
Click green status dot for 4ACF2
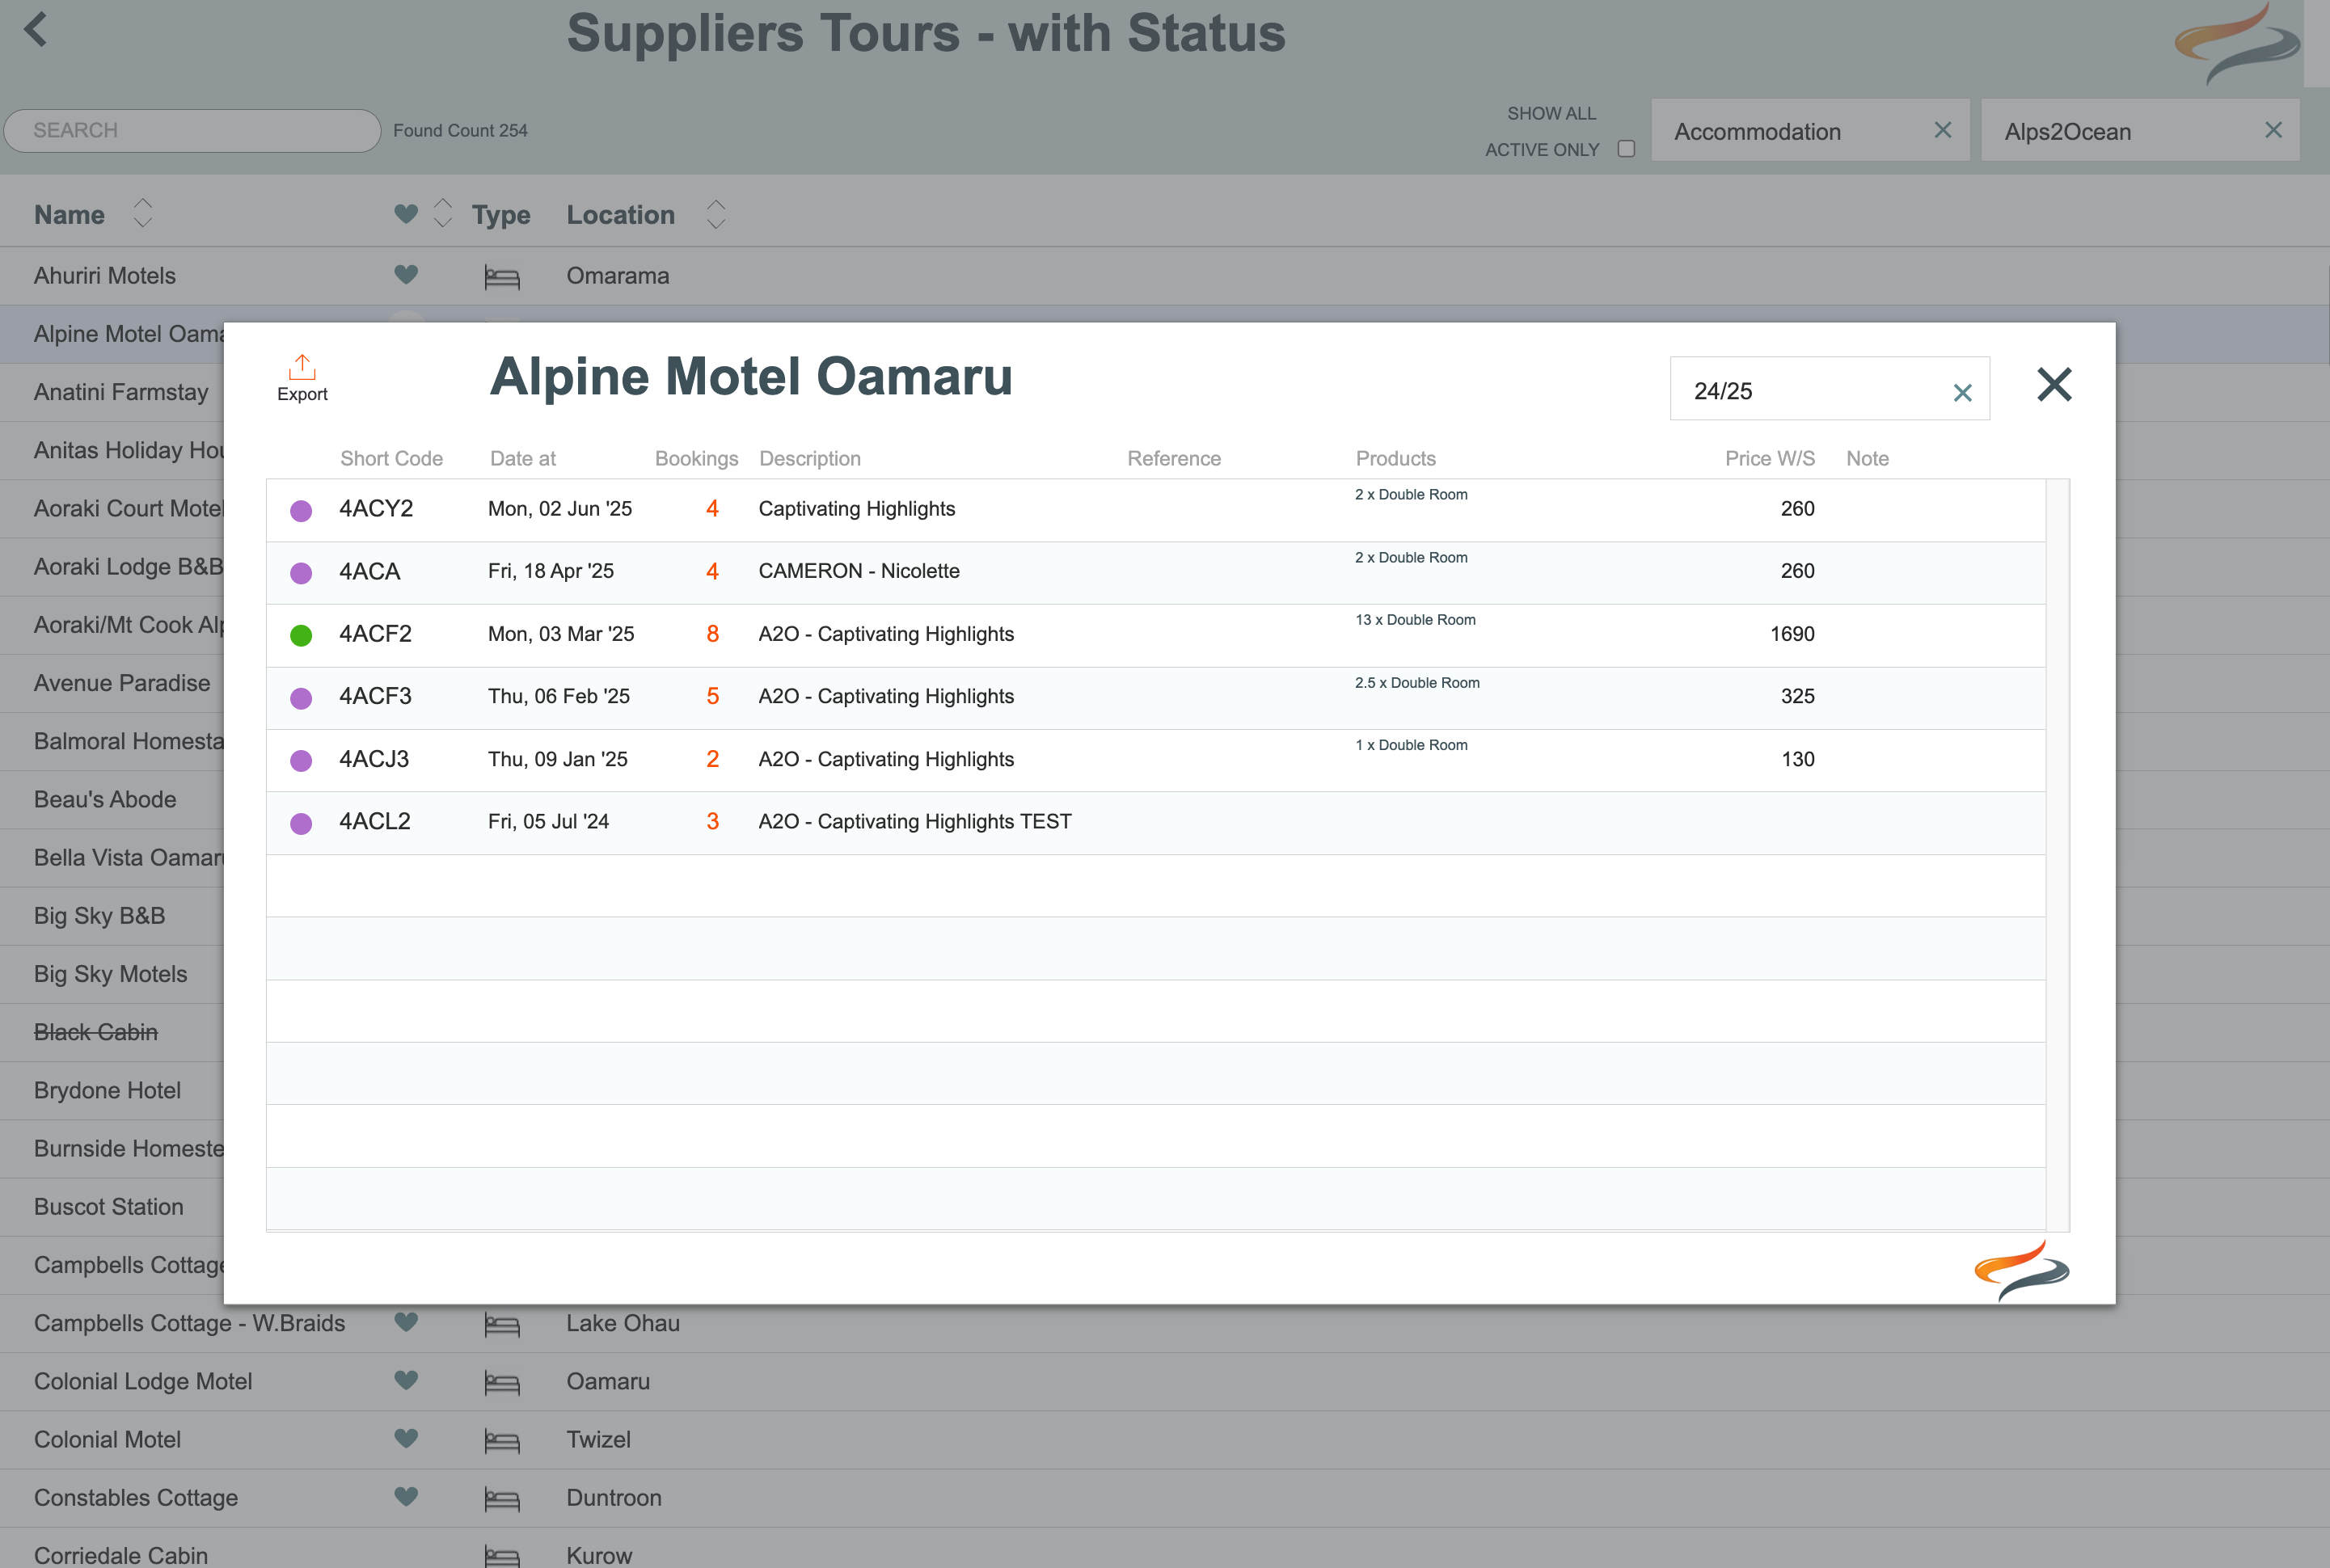[301, 635]
